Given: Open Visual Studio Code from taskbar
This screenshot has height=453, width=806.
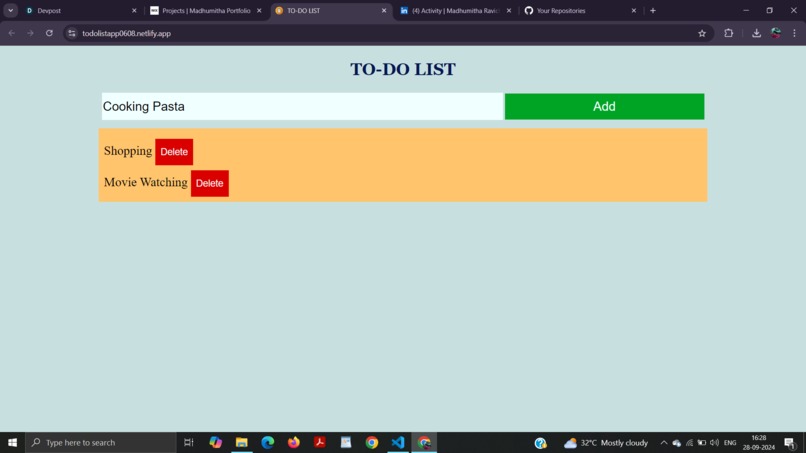Looking at the screenshot, I should tap(398, 442).
